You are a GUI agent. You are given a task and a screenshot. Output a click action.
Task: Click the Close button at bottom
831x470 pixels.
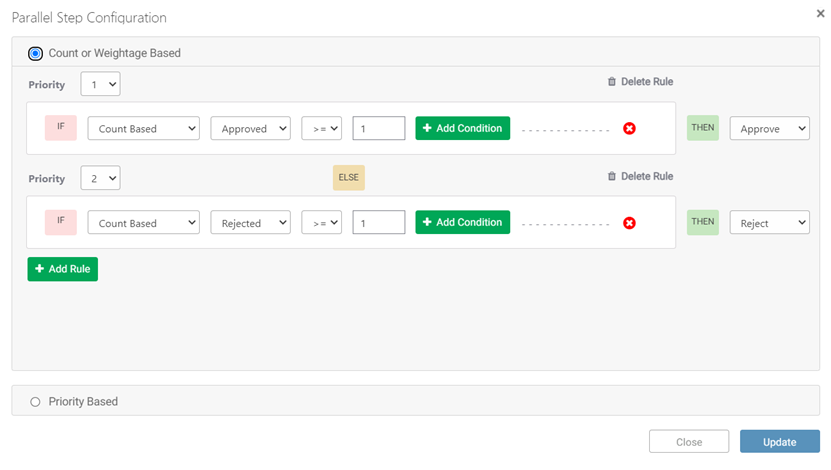coord(688,442)
